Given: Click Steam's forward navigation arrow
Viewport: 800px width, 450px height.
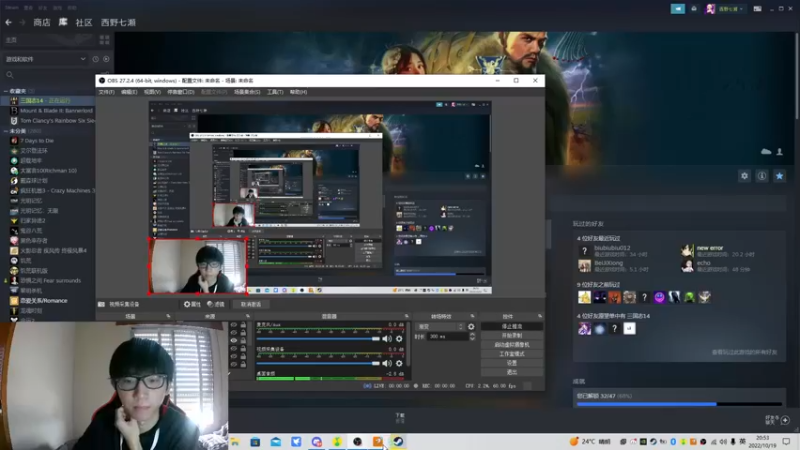Looking at the screenshot, I should click(x=22, y=22).
